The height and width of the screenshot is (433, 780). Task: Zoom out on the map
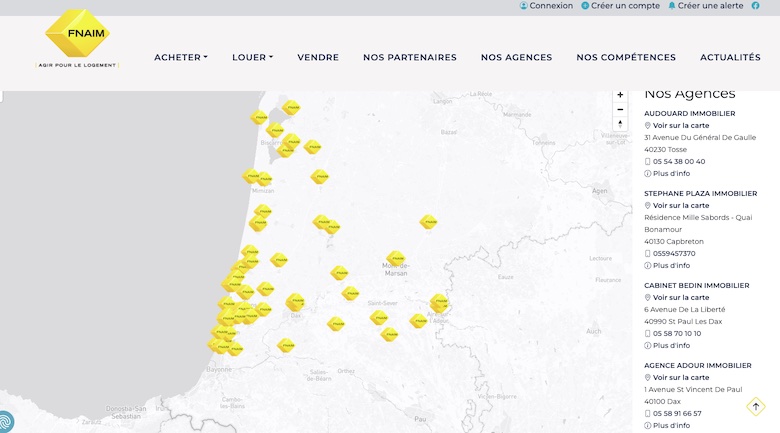coord(620,110)
